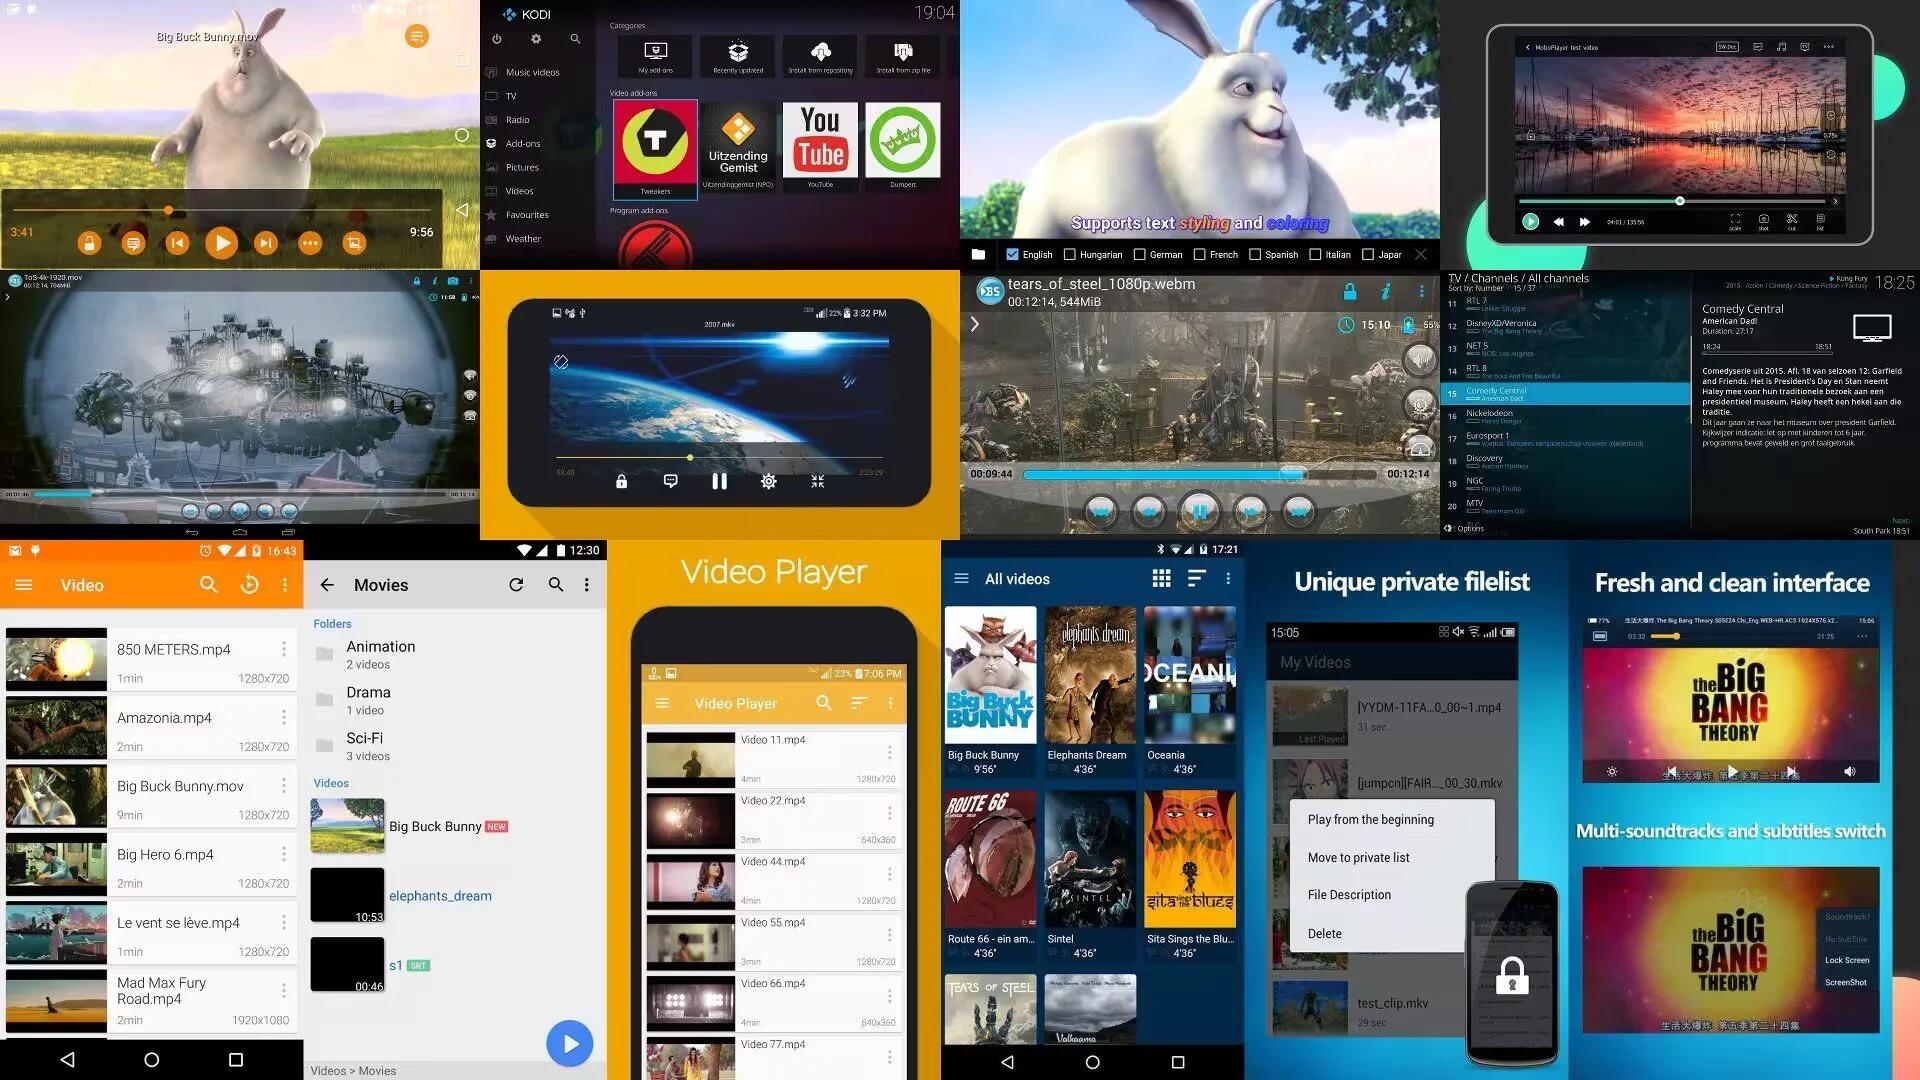Click the settings gear icon in video controls

[x=766, y=481]
